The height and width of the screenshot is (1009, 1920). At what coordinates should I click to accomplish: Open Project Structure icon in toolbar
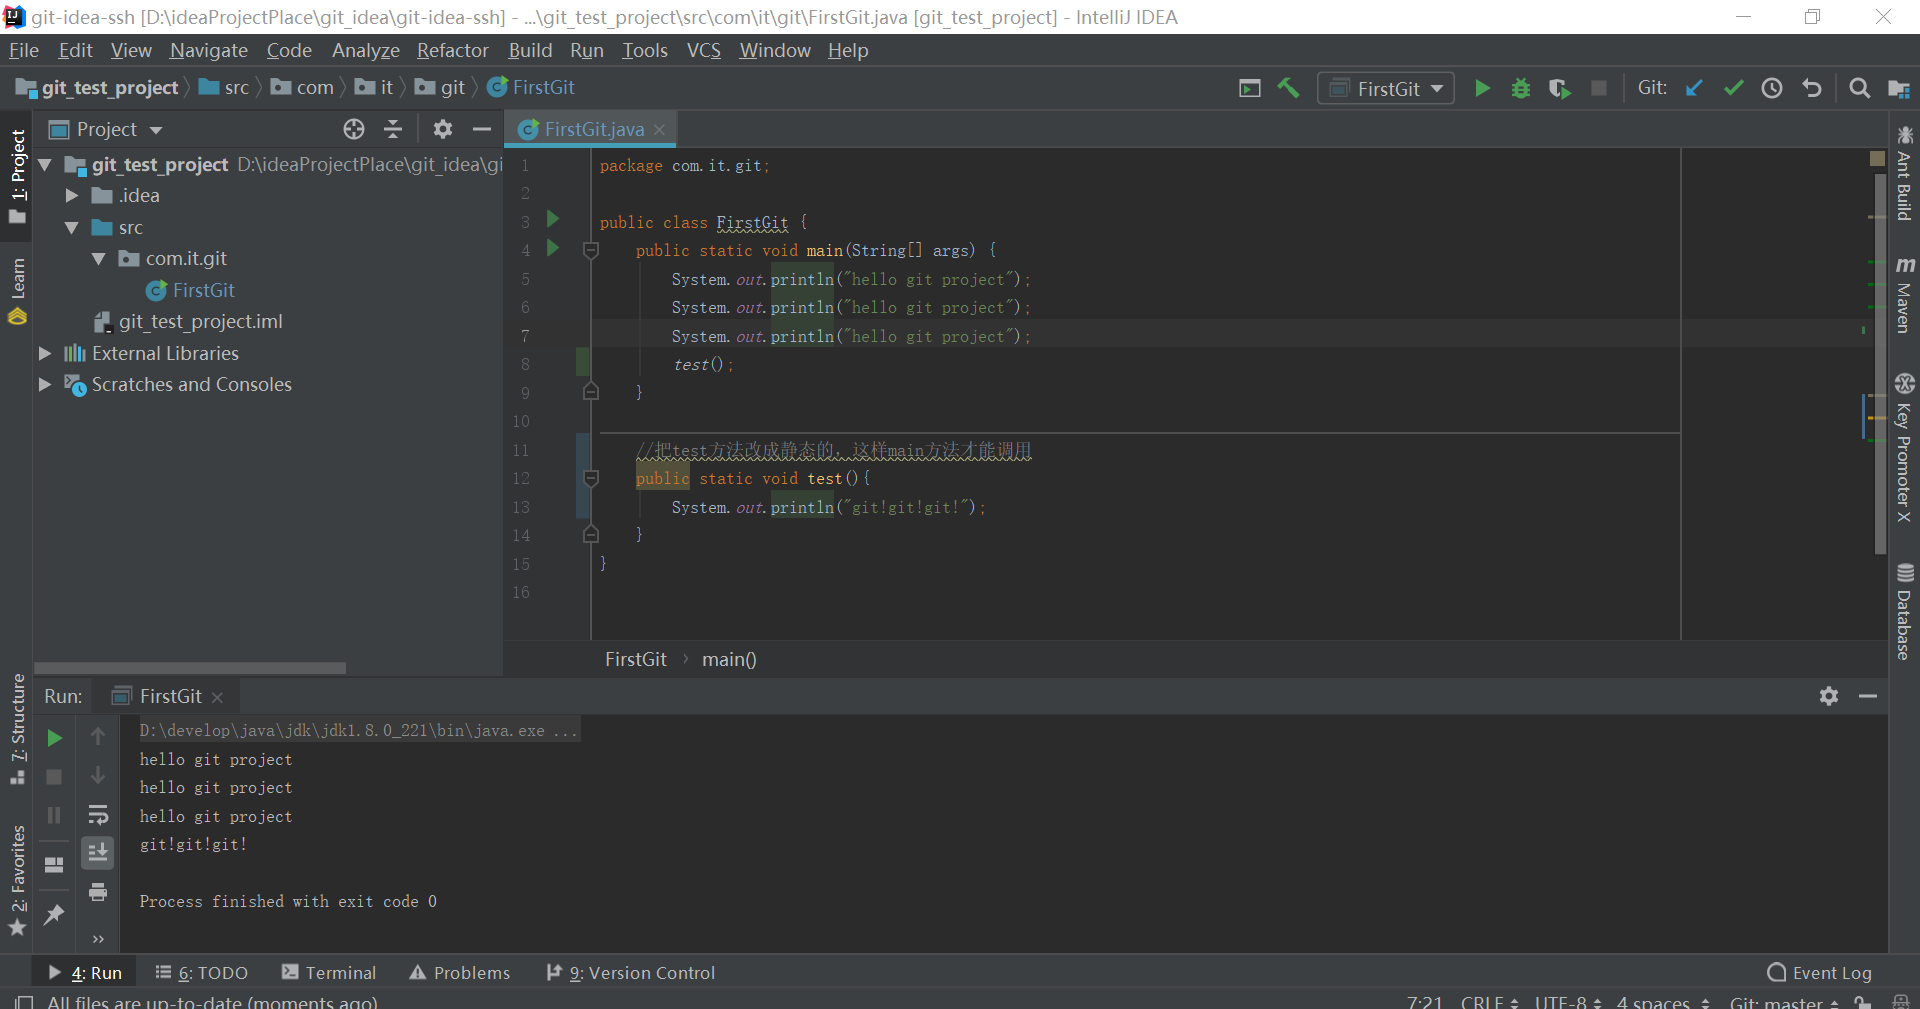(x=1899, y=88)
